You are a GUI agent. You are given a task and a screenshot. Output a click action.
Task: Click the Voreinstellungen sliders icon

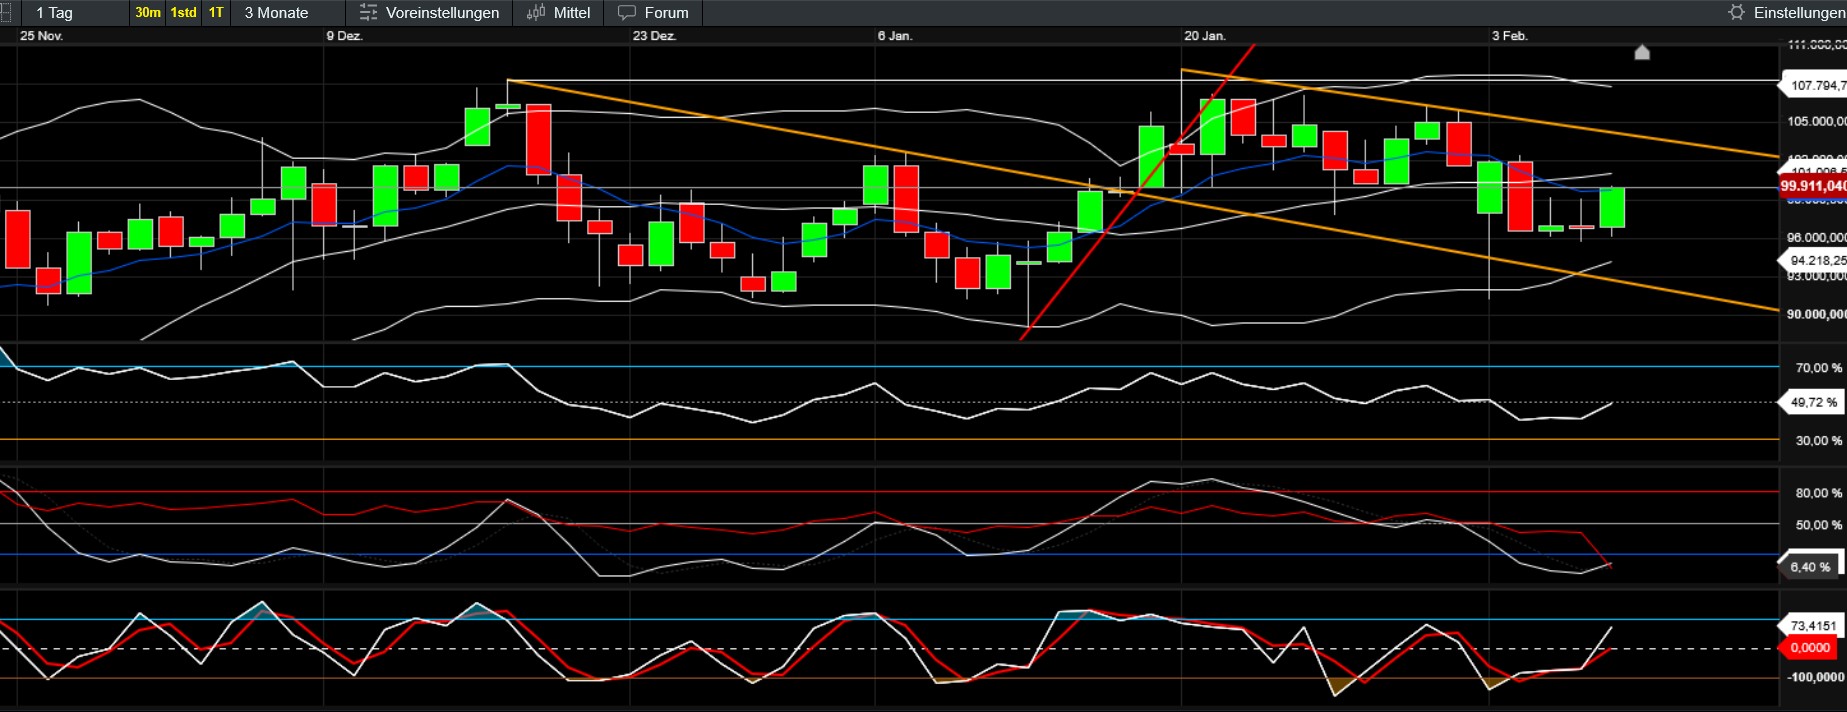click(368, 13)
